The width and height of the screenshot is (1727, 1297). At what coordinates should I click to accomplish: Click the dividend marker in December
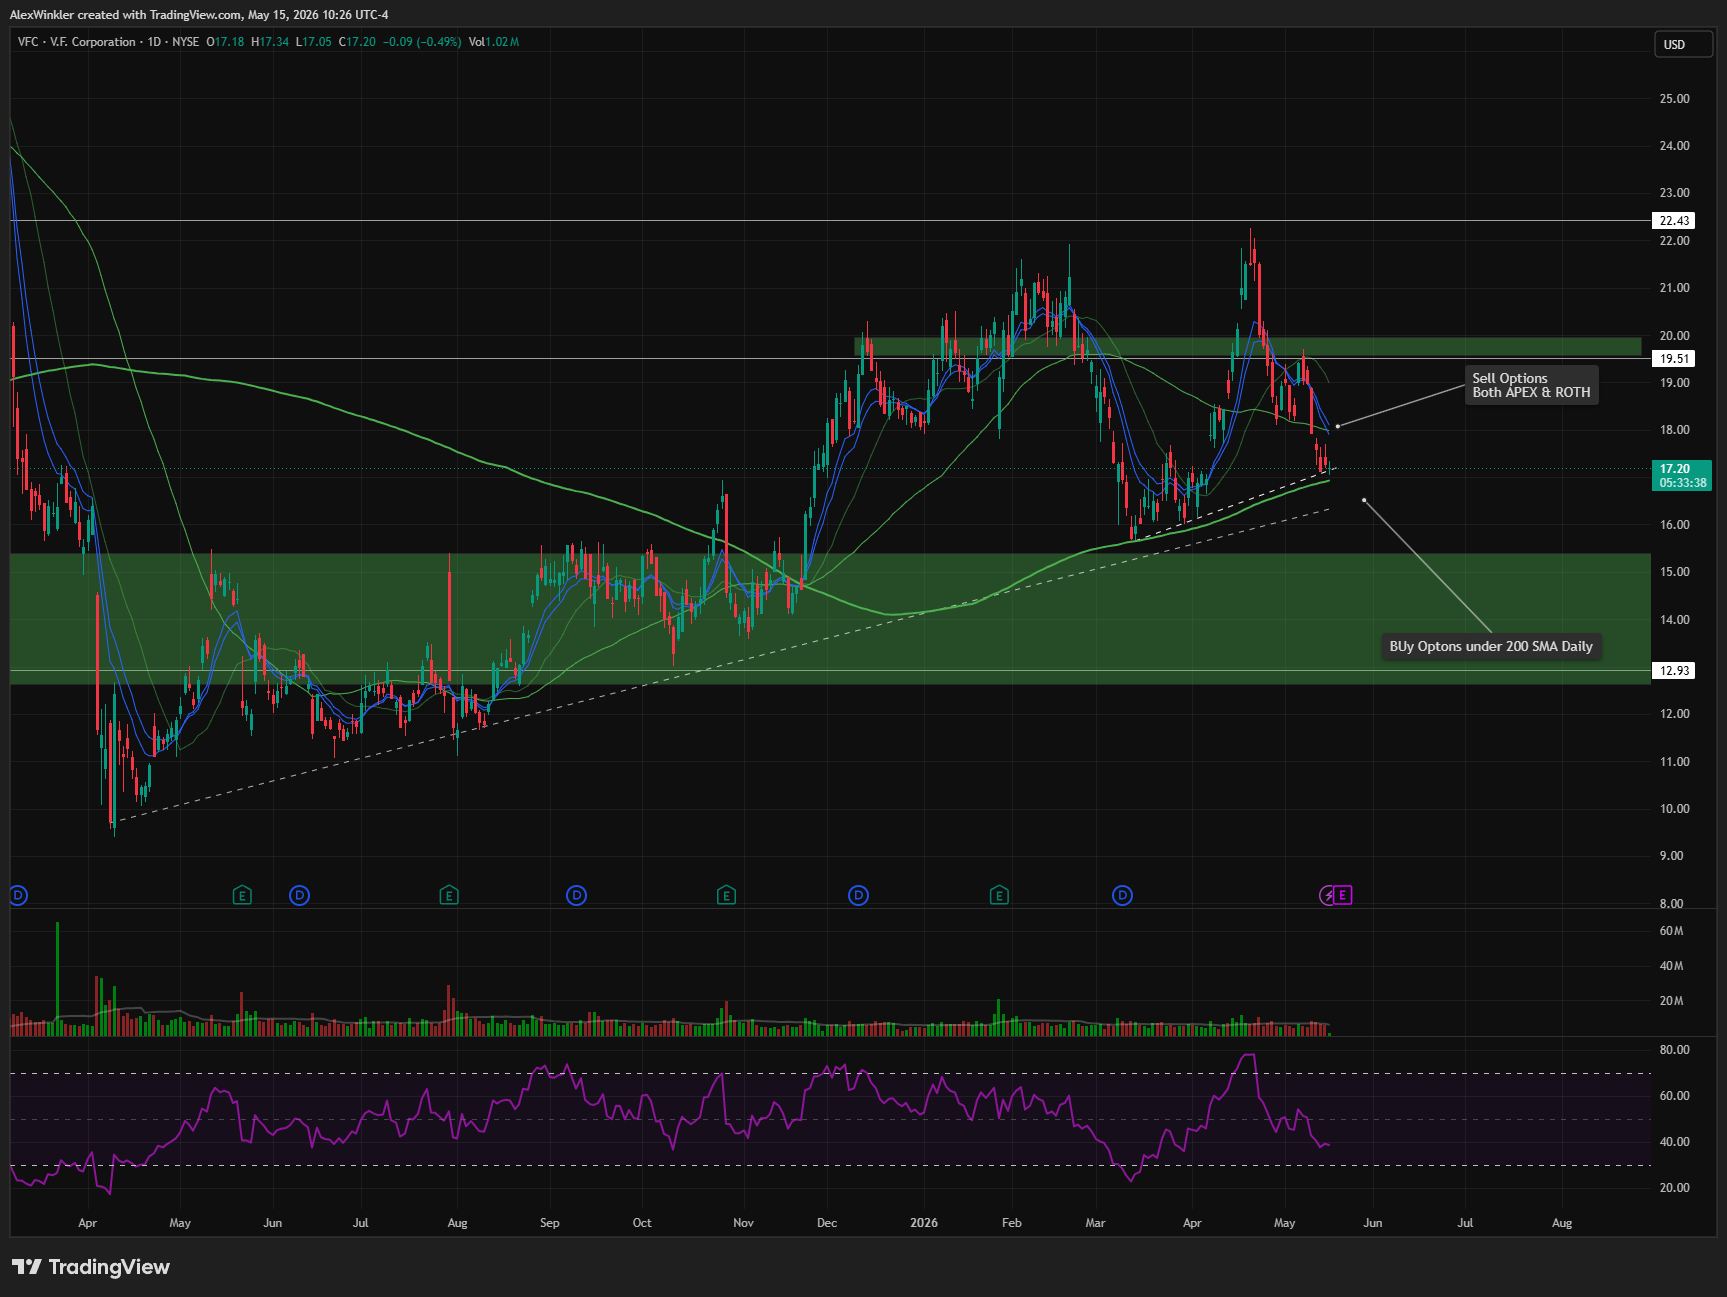(858, 895)
